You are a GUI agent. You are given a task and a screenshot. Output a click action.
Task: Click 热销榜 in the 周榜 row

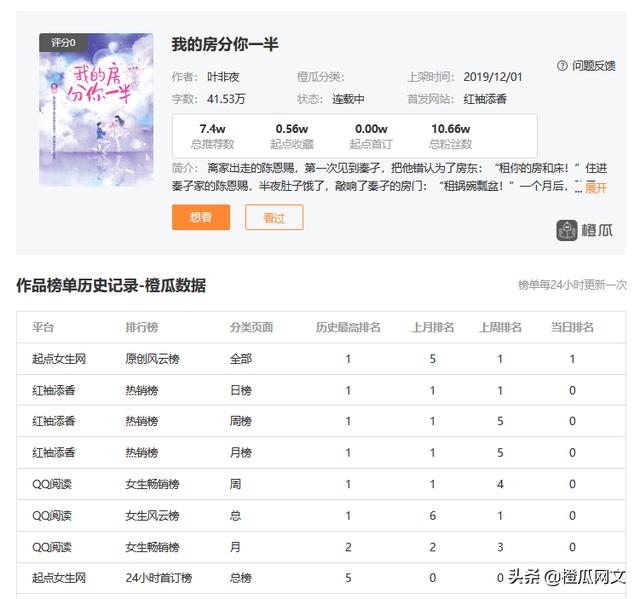[142, 421]
